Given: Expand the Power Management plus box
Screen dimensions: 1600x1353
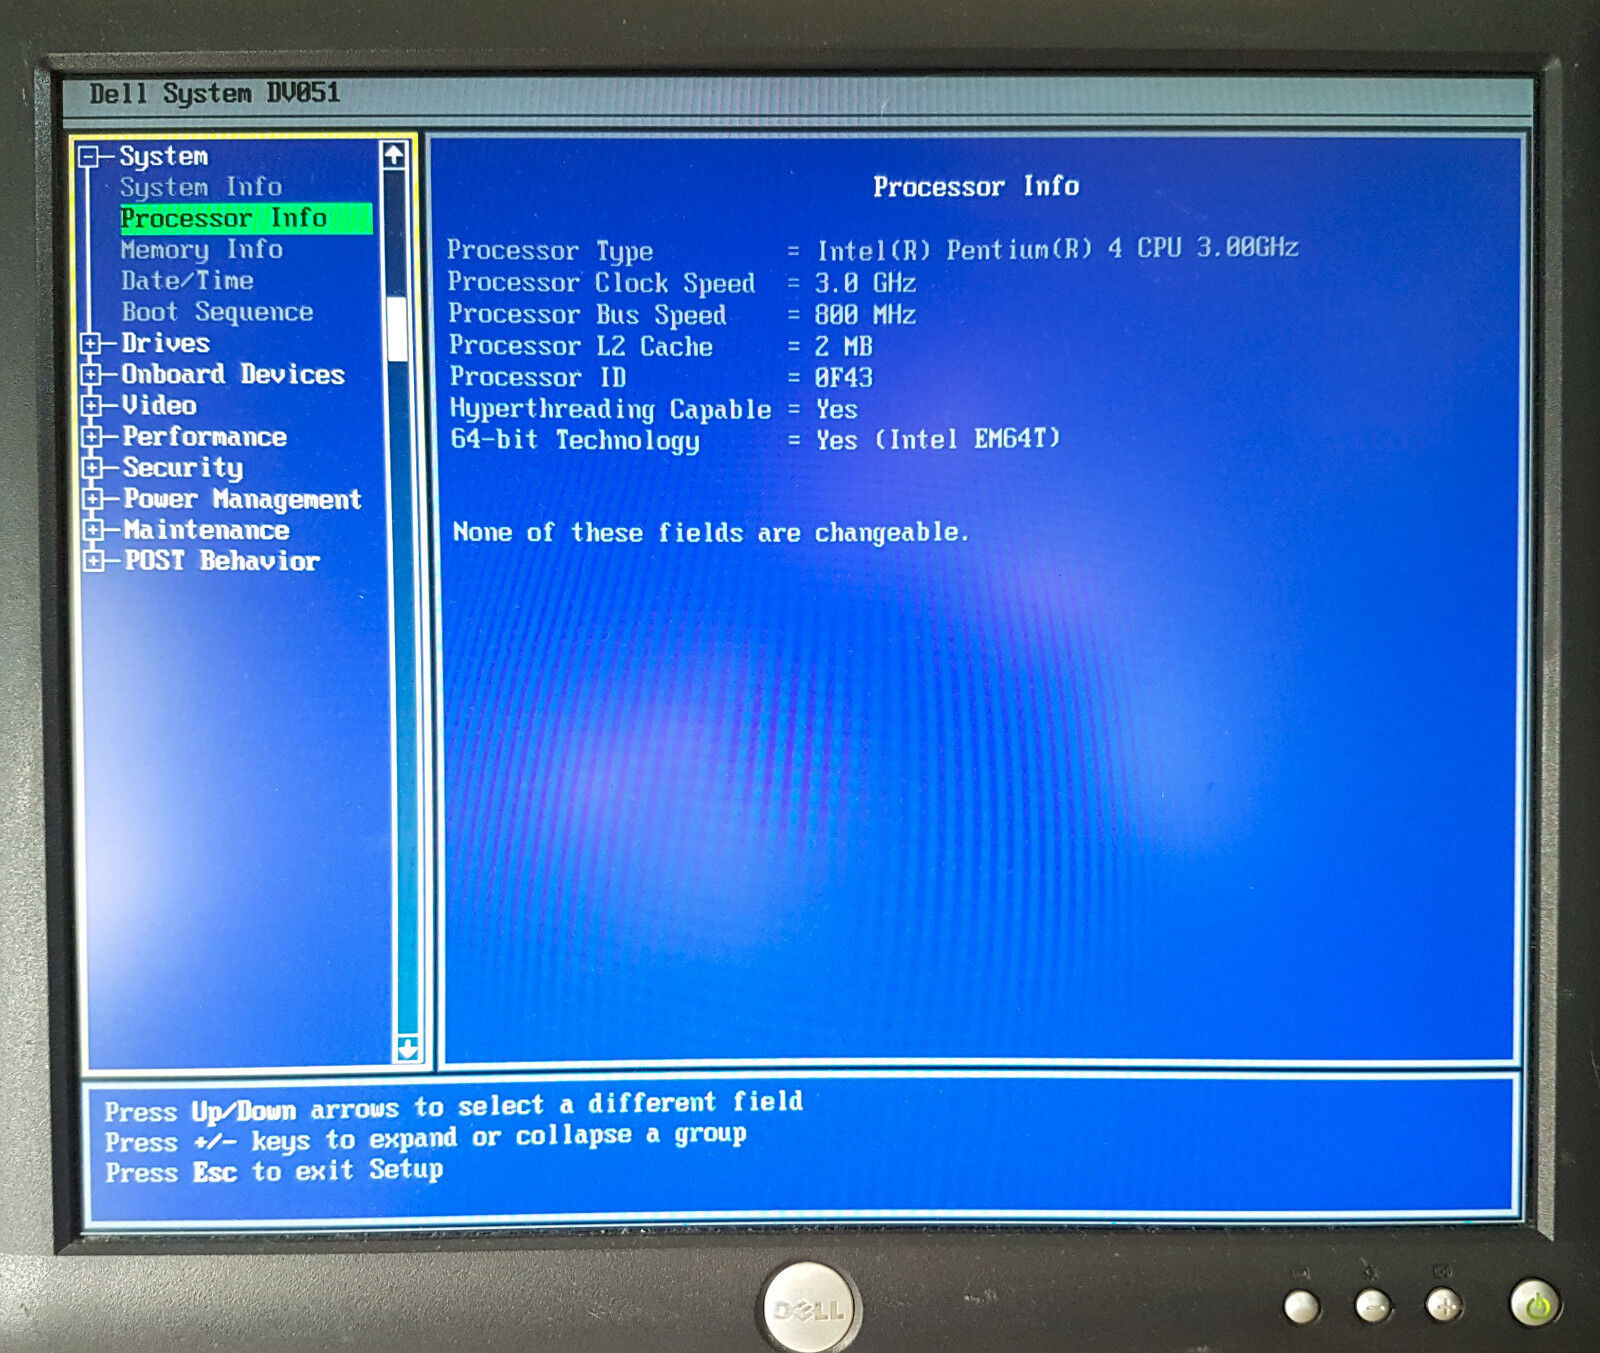Looking at the screenshot, I should pyautogui.click(x=93, y=499).
